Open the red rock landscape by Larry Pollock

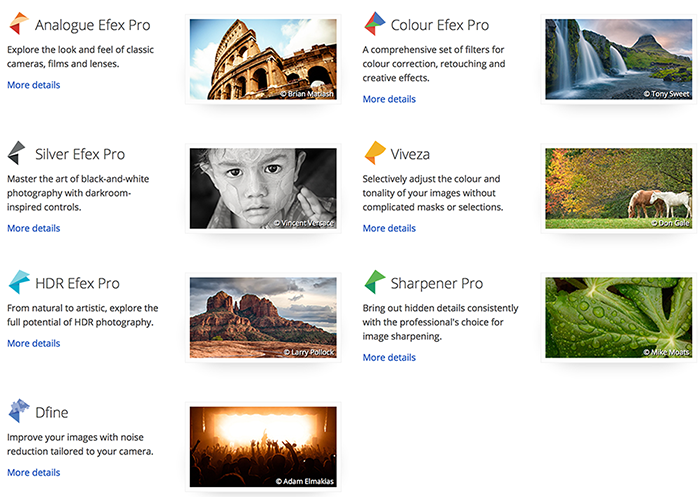pyautogui.click(x=263, y=317)
